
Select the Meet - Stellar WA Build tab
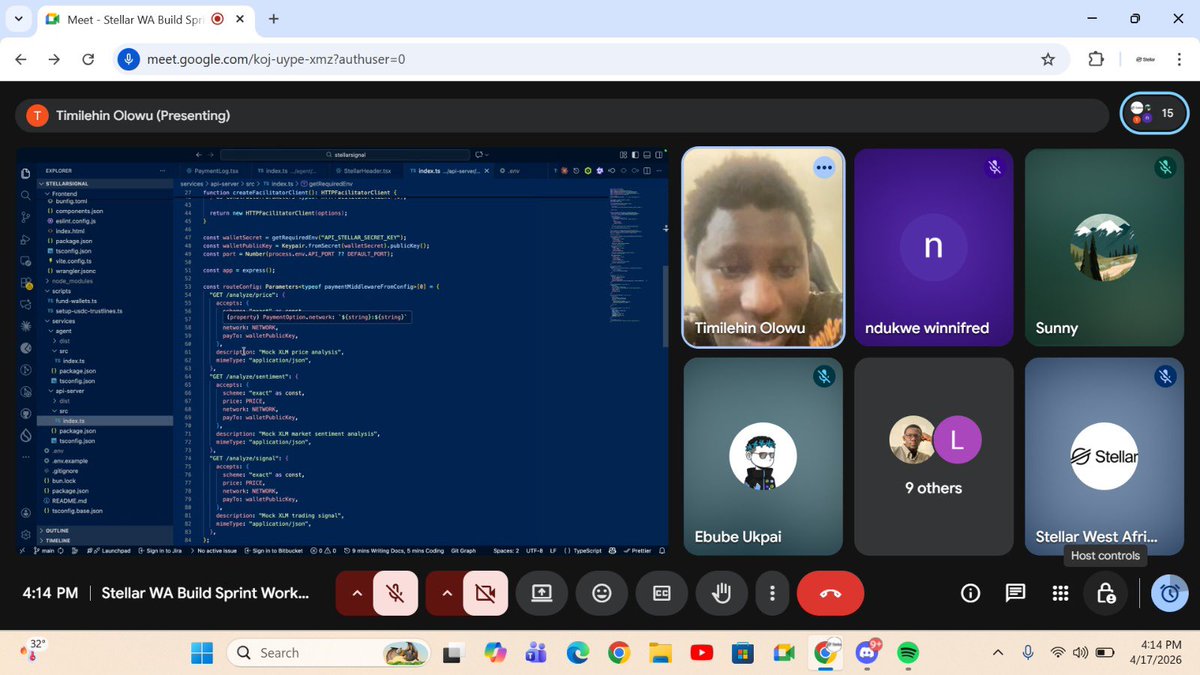click(147, 18)
